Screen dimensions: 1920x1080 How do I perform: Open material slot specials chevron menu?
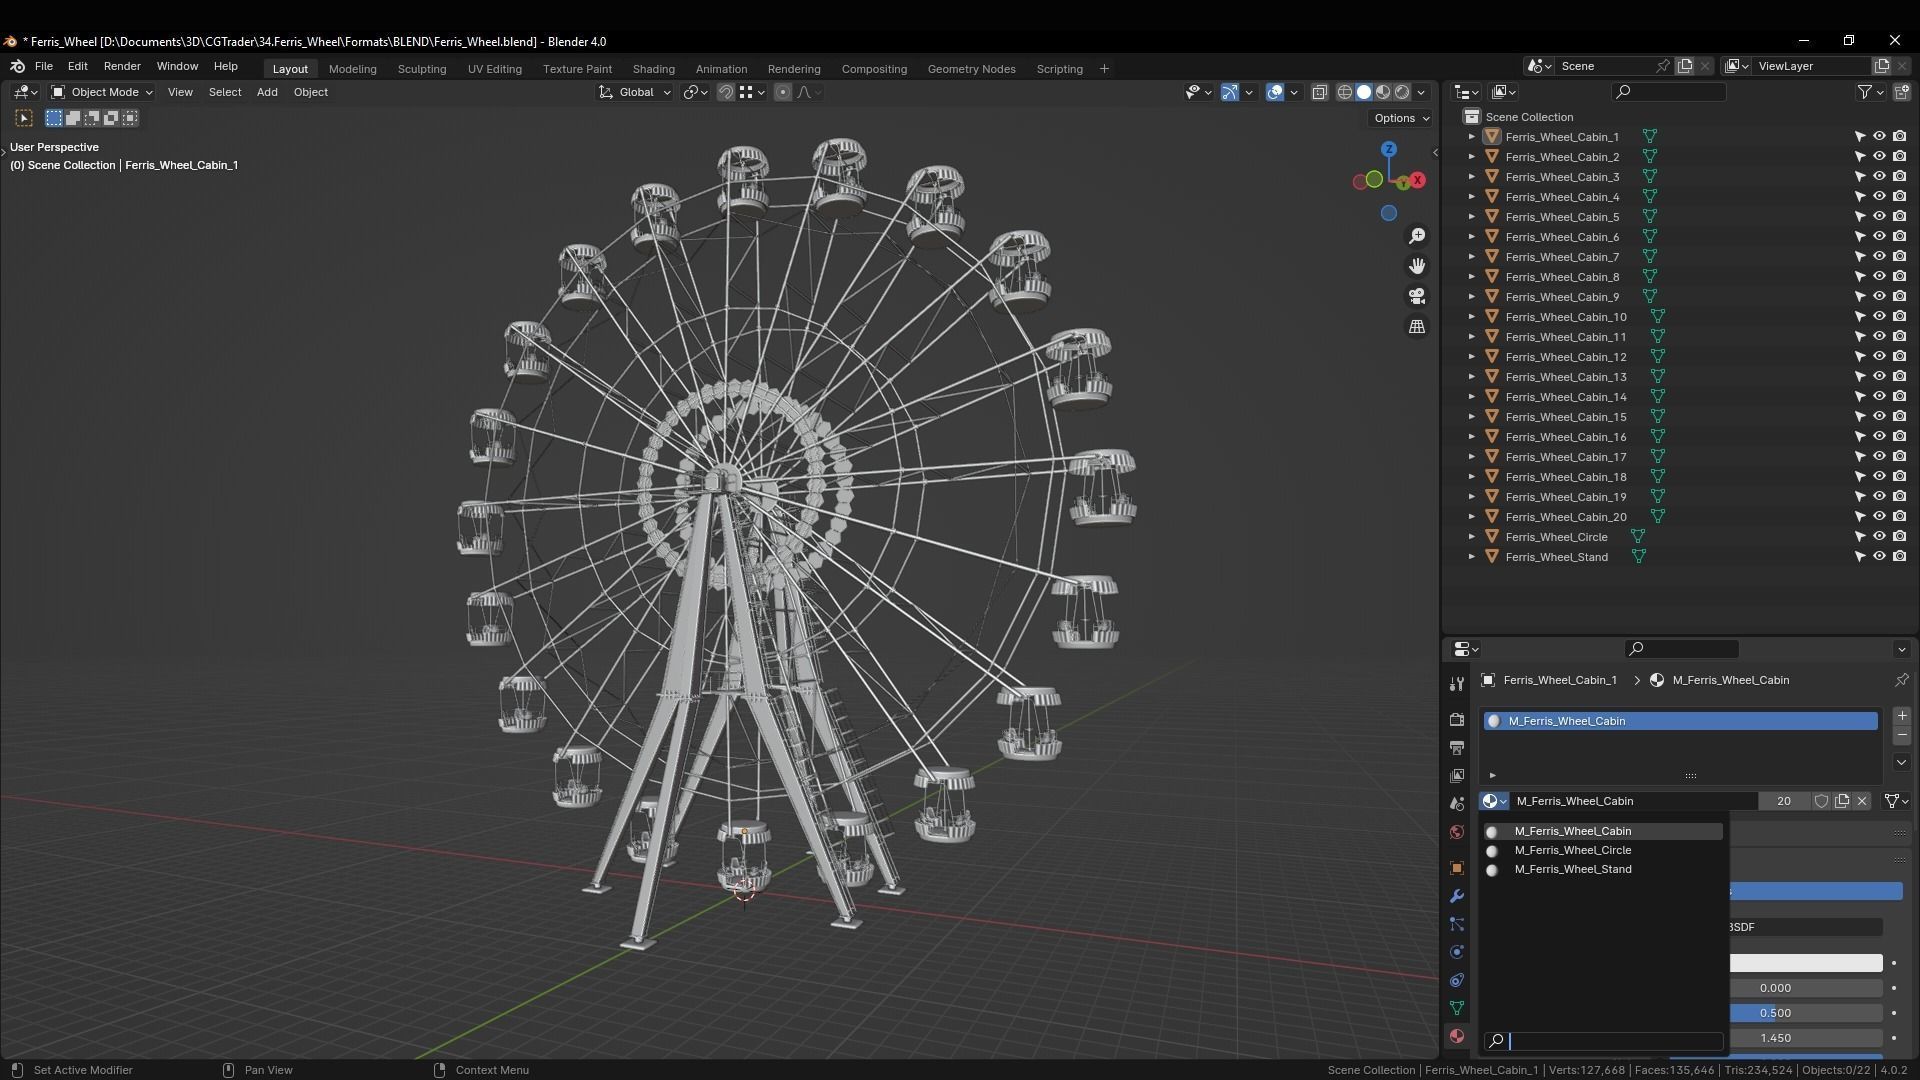click(1902, 762)
